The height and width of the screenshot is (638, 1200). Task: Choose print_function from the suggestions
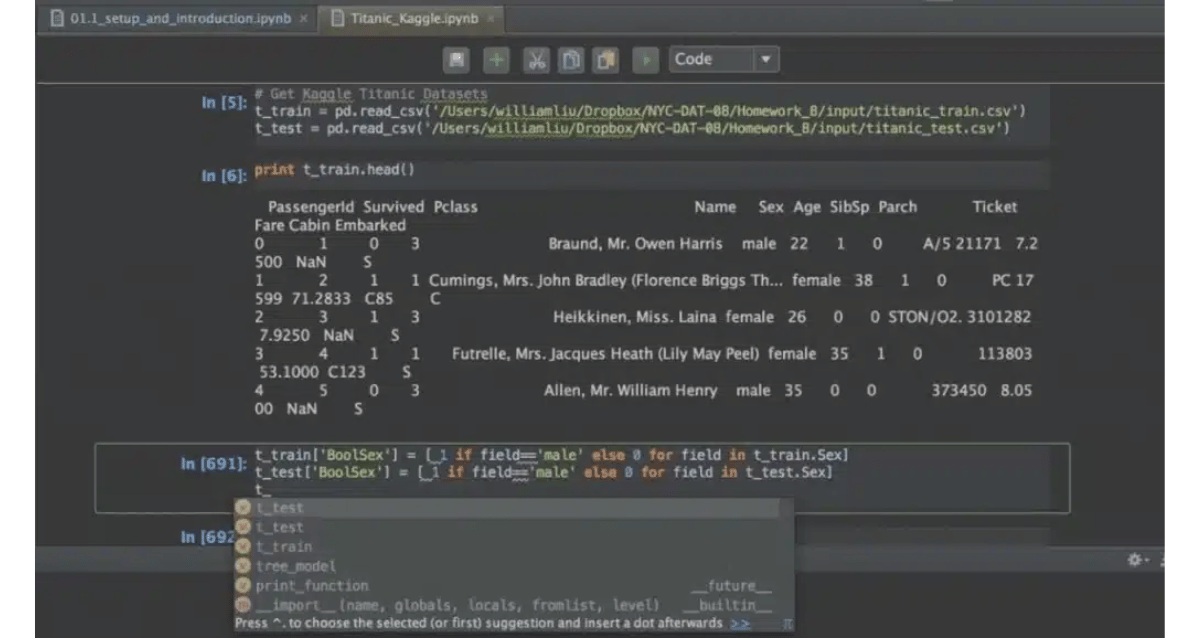[311, 586]
